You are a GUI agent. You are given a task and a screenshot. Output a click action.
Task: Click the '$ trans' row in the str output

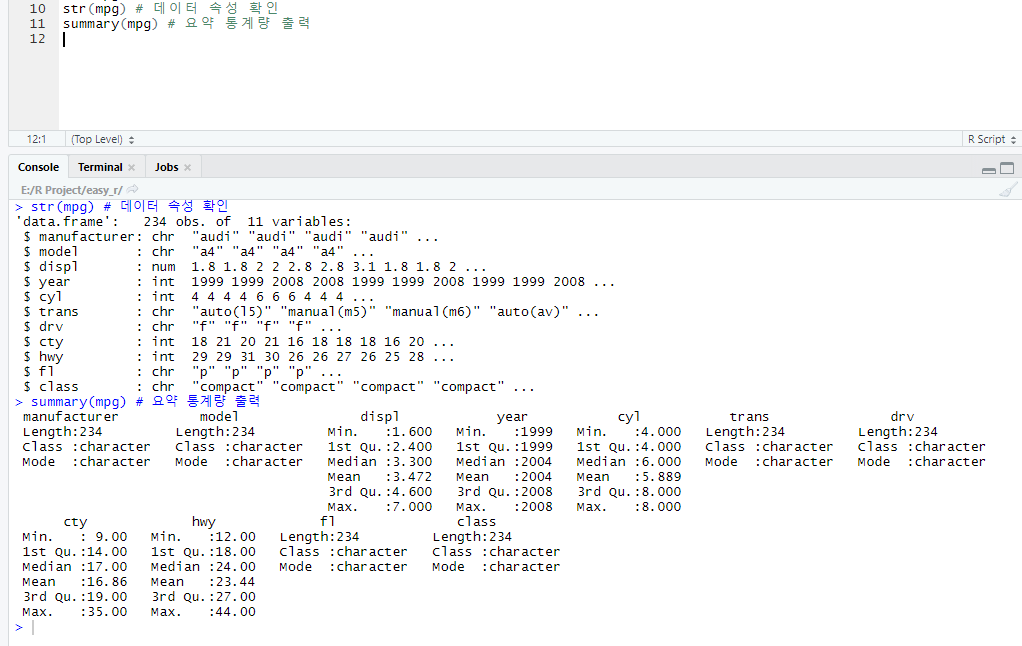(x=311, y=312)
